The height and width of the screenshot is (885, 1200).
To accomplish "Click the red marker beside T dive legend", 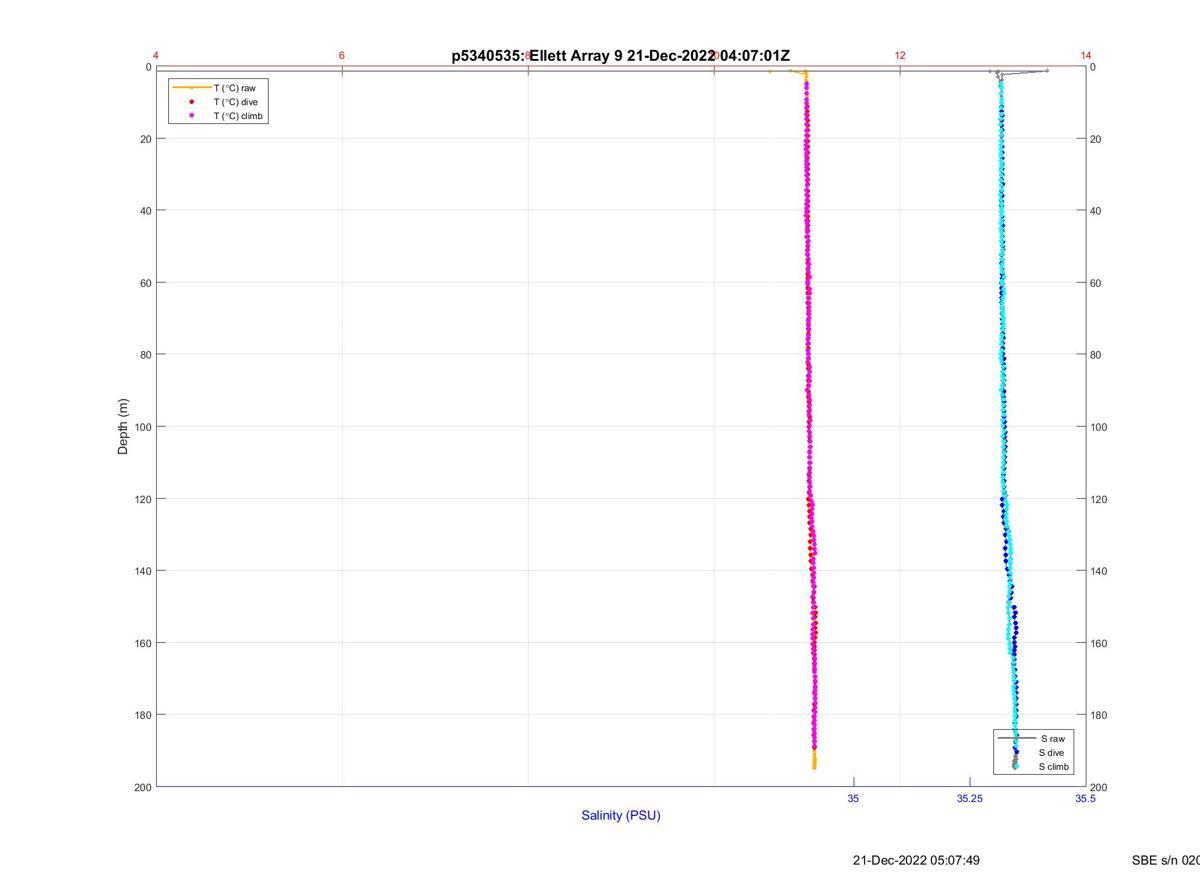I will coord(191,102).
